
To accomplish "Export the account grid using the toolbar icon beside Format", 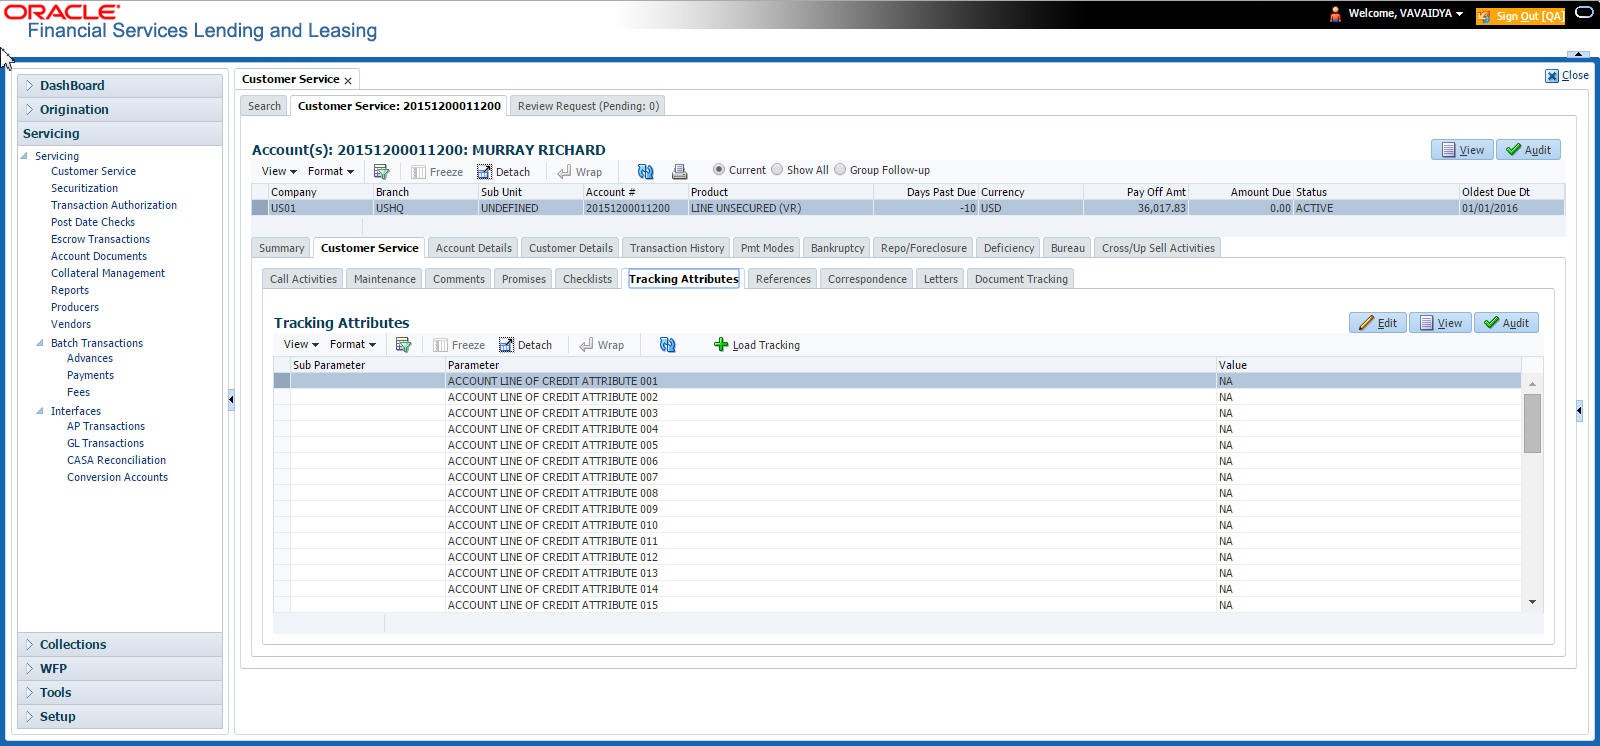I will pos(381,172).
